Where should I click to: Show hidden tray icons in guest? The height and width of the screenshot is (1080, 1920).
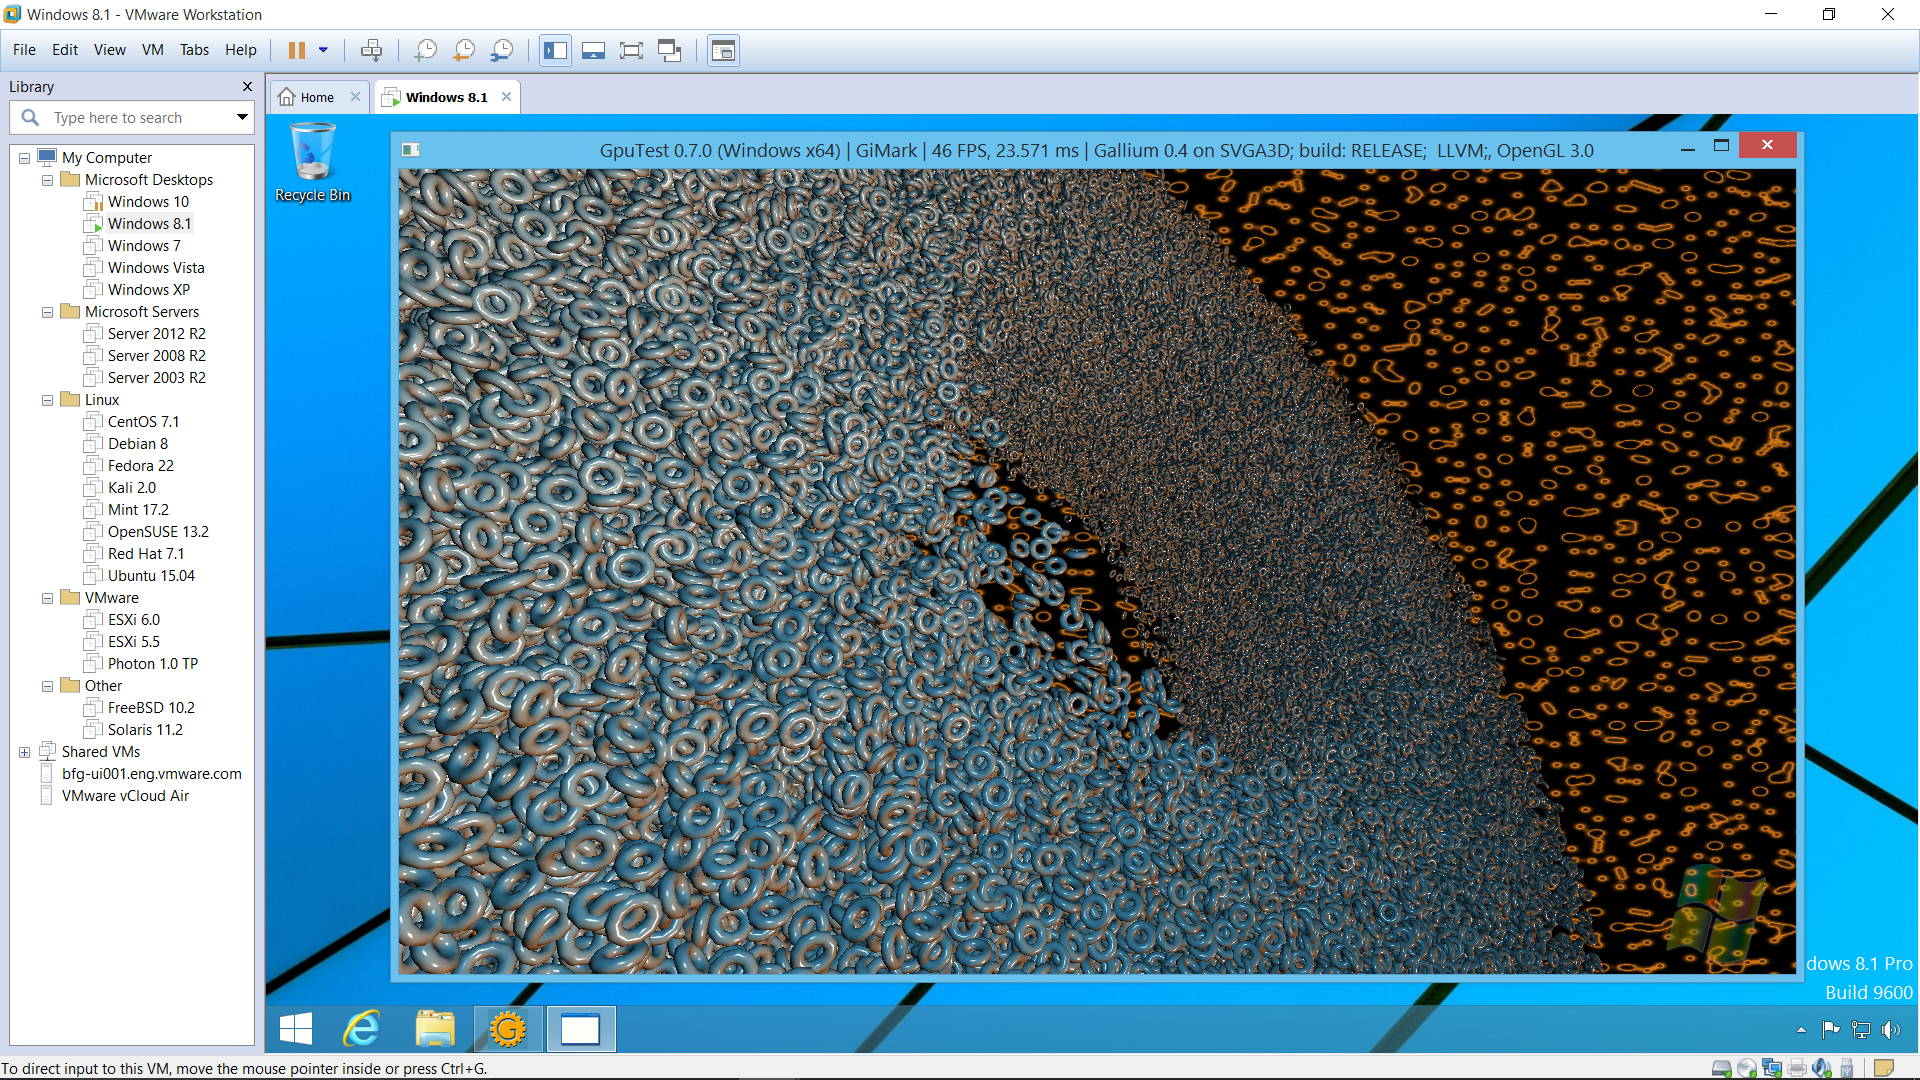point(1801,1030)
